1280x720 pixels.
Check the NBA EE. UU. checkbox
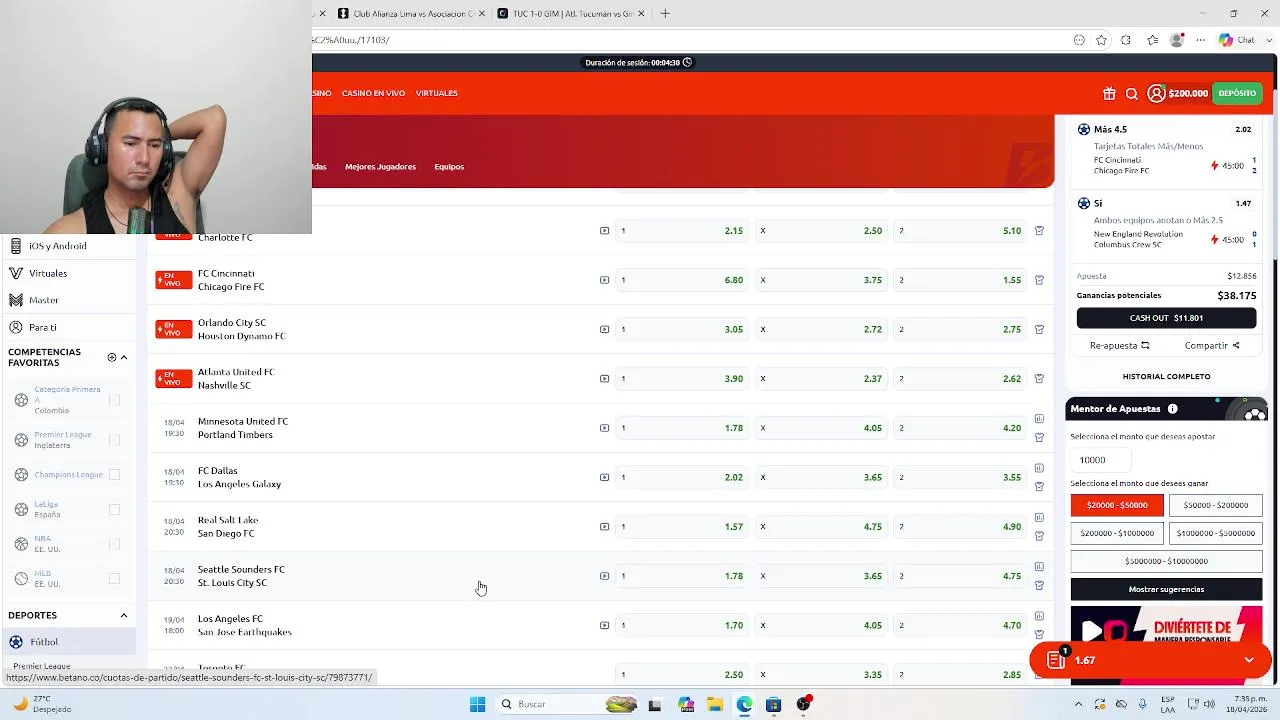pyautogui.click(x=114, y=544)
